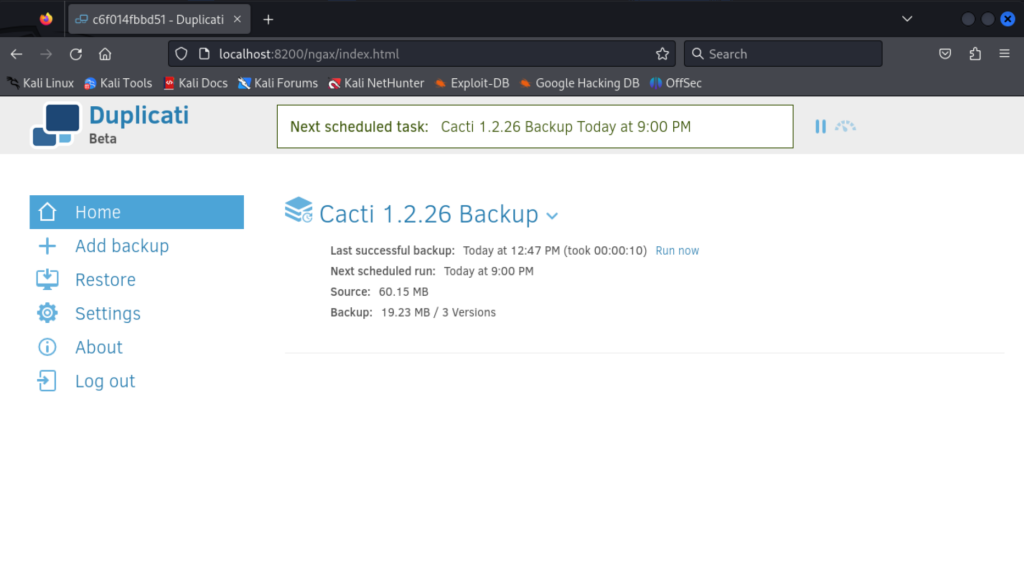Open the Firefox hamburger menu
1024x574 pixels.
tap(1004, 54)
